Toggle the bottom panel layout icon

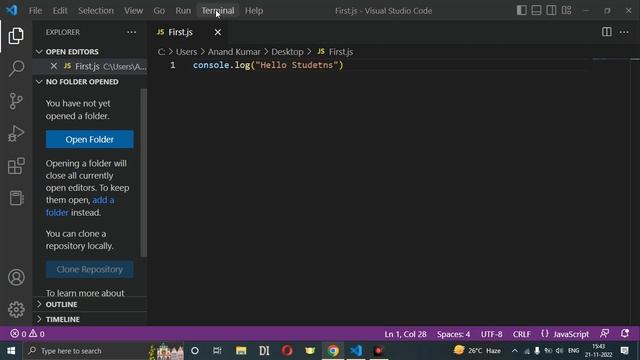536,10
